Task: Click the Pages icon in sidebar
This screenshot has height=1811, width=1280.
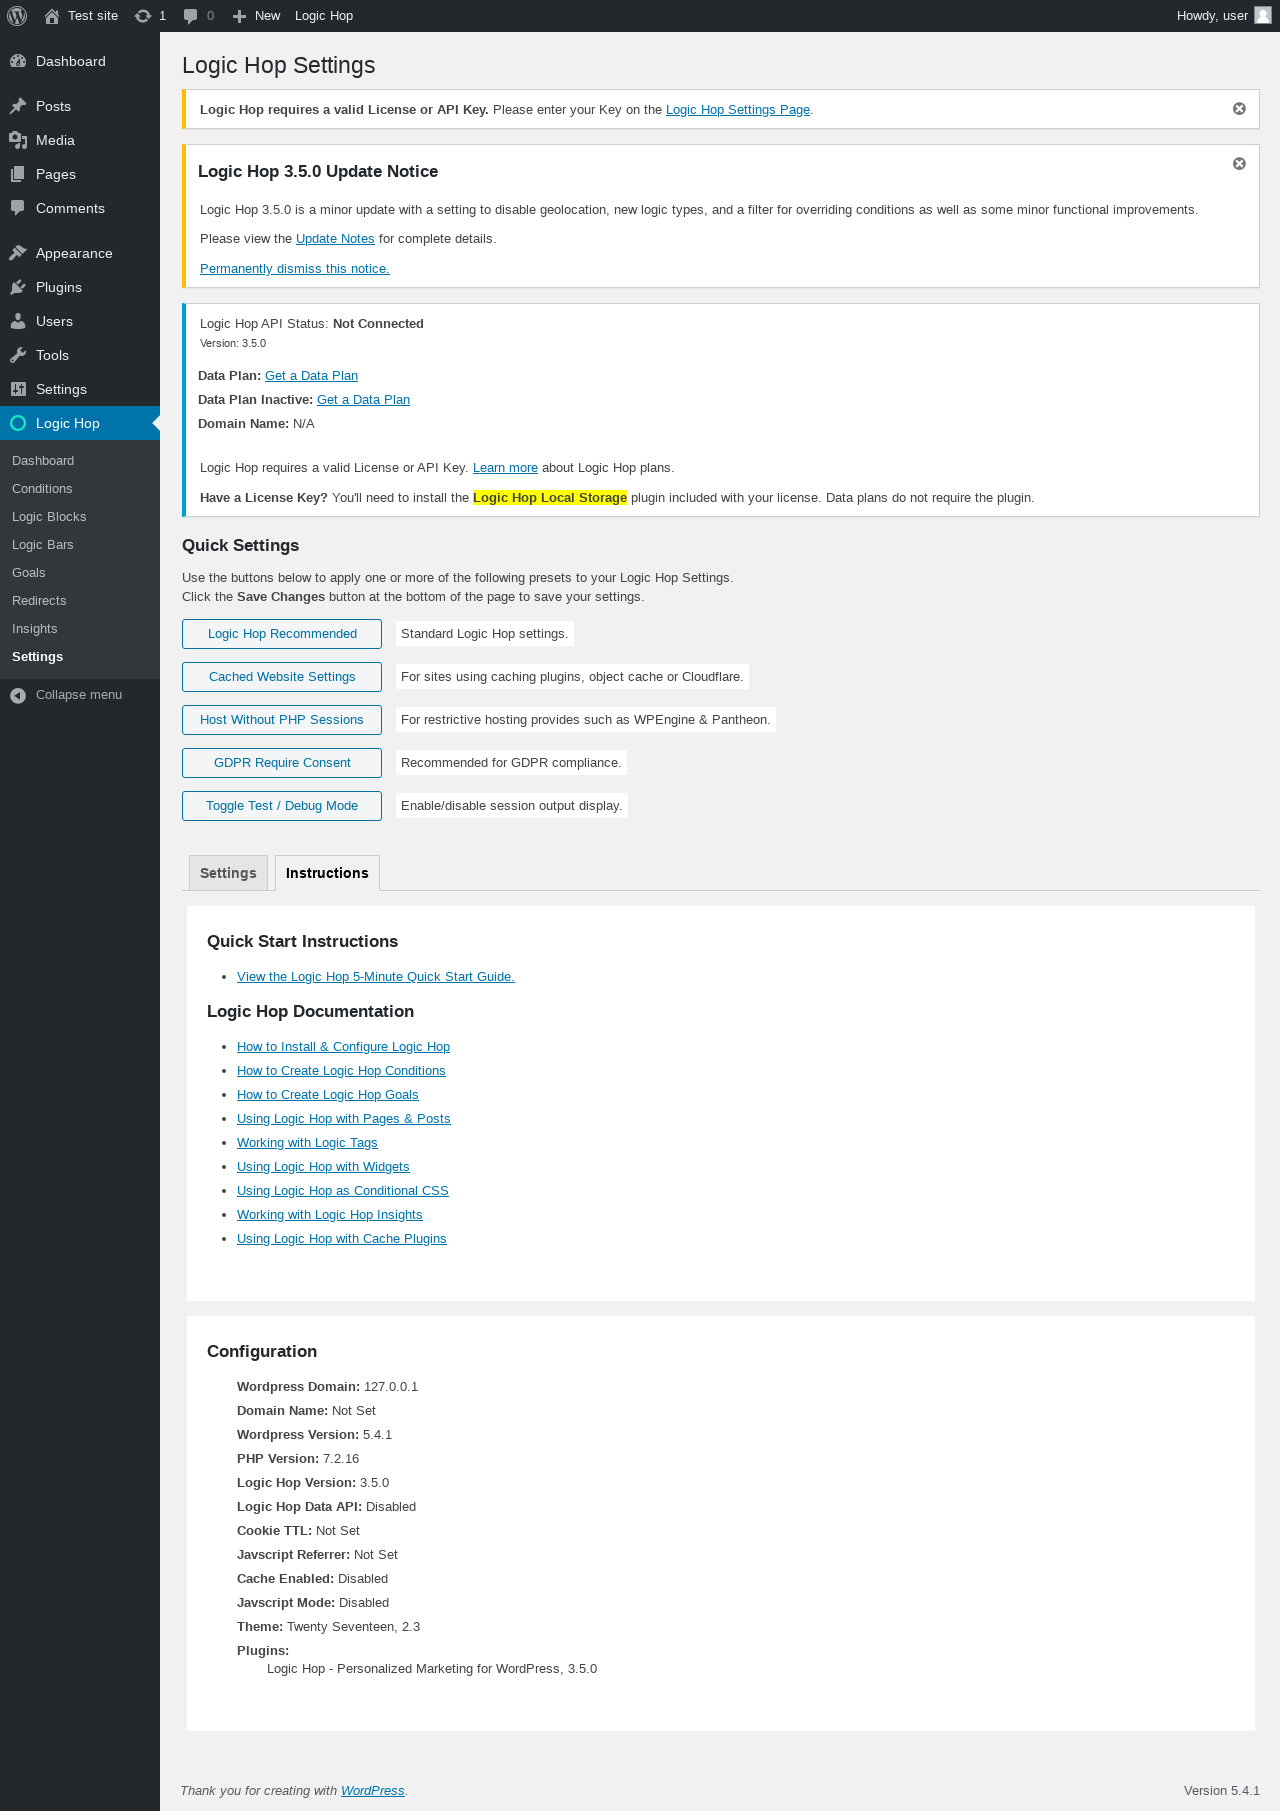Action: point(18,174)
